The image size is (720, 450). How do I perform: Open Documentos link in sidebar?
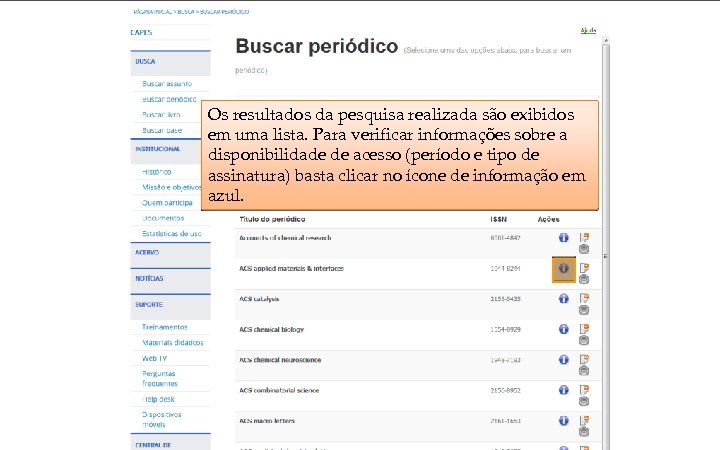[x=163, y=218]
